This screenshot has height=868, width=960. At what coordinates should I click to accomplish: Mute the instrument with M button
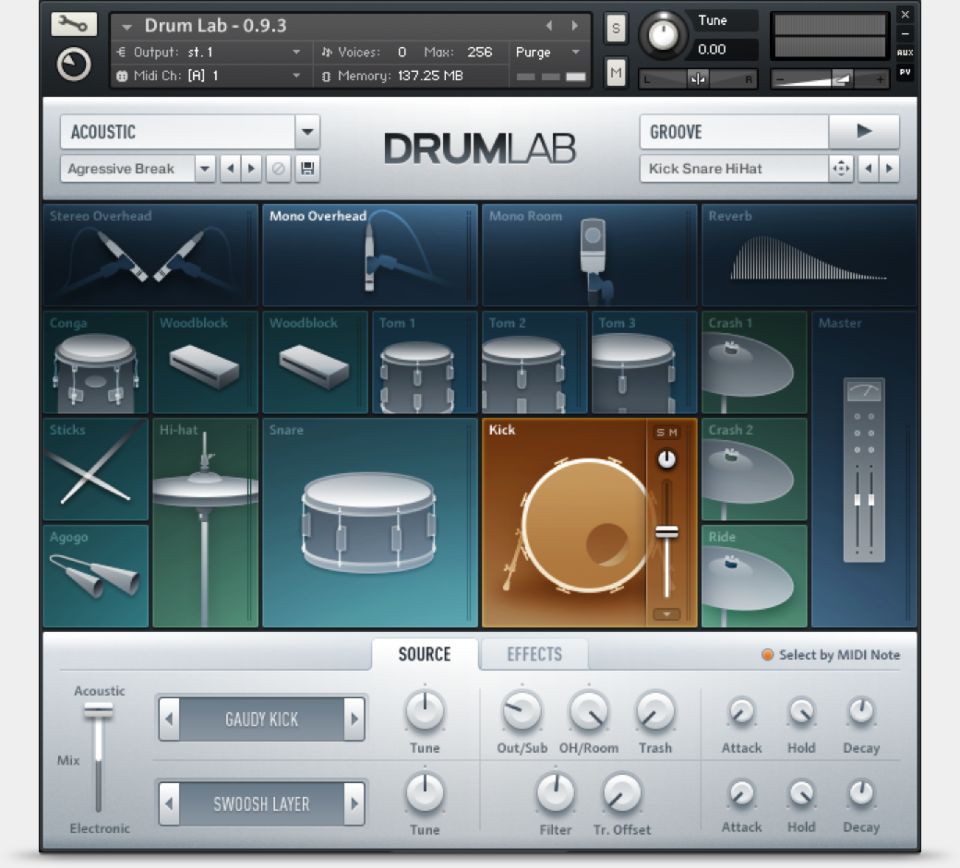click(x=616, y=71)
